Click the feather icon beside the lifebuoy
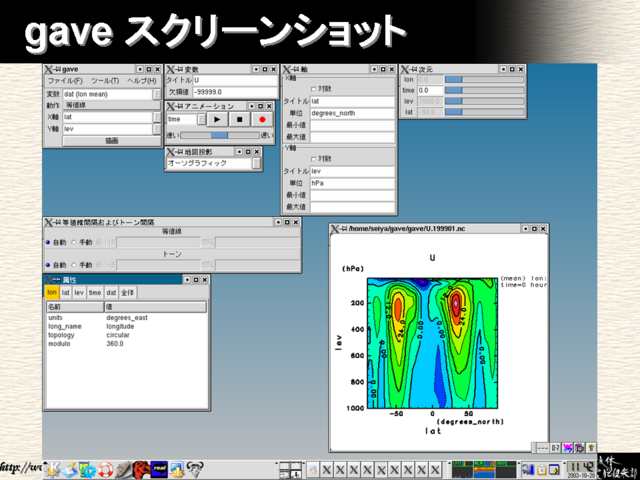The image size is (640, 480). [123, 469]
